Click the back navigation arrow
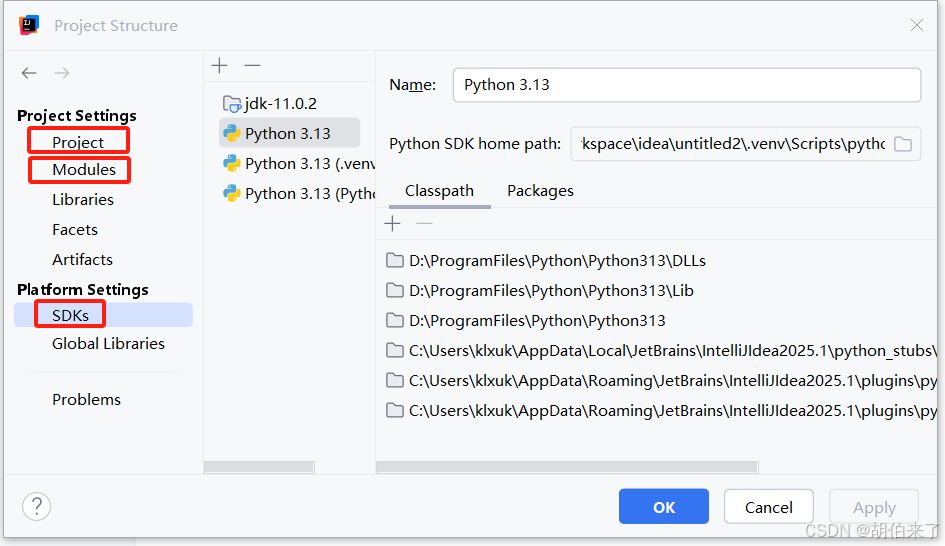 click(x=29, y=73)
